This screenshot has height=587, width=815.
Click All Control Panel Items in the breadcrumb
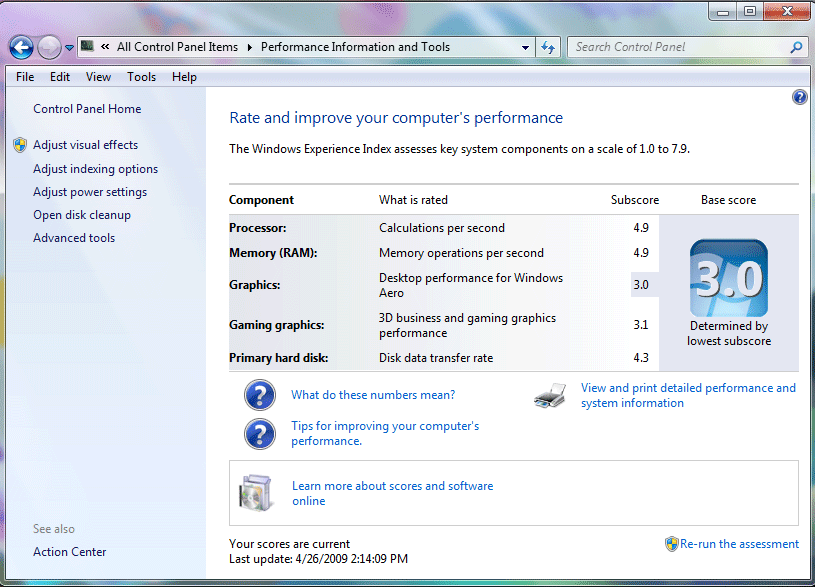coord(177,47)
